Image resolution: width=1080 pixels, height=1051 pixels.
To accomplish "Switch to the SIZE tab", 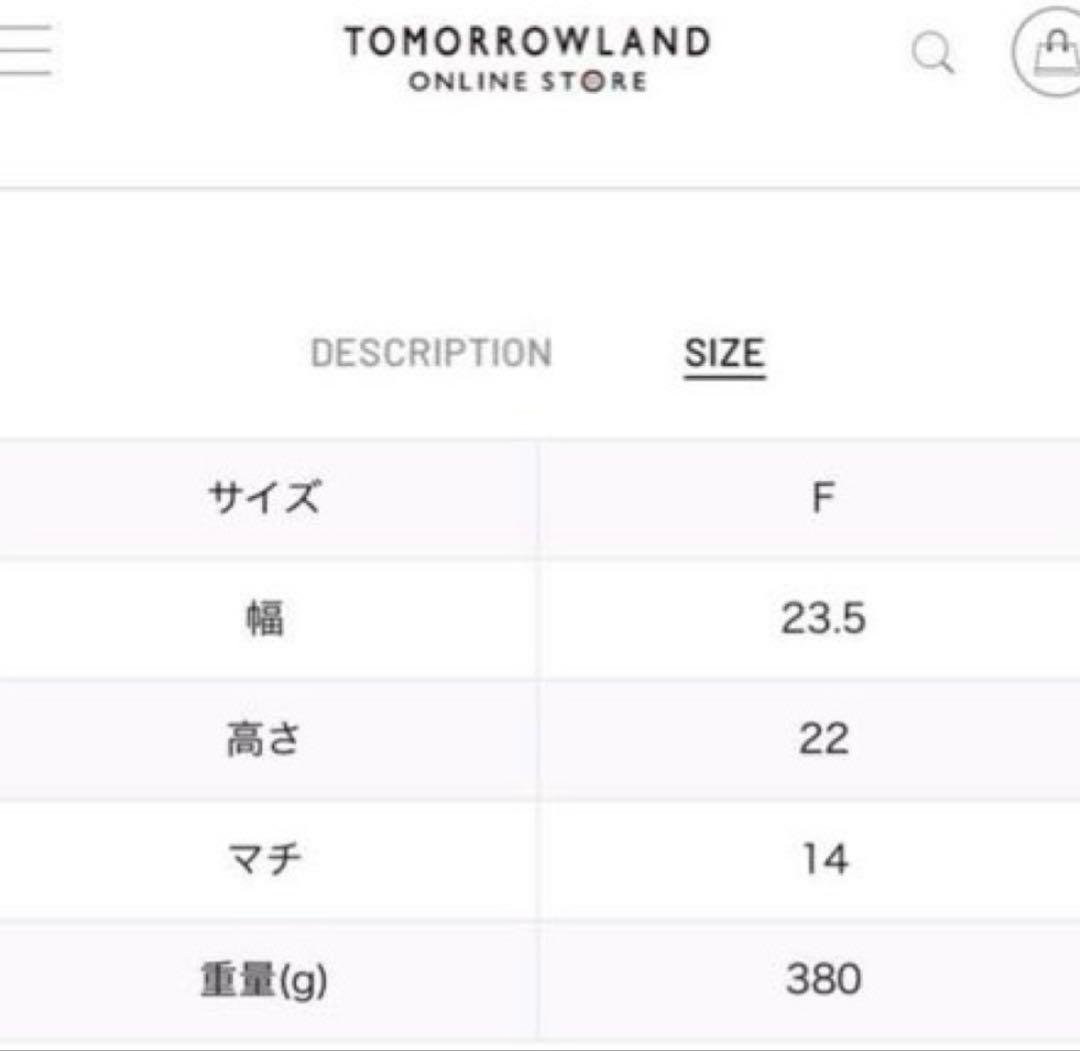I will [x=723, y=351].
